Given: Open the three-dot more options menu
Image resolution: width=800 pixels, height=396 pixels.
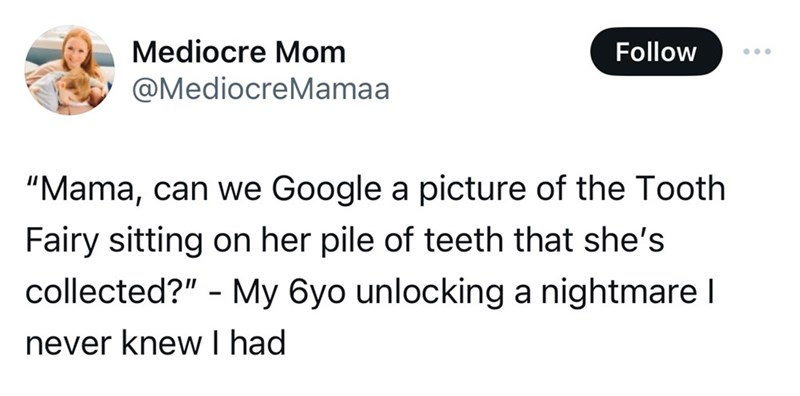Looking at the screenshot, I should point(758,52).
